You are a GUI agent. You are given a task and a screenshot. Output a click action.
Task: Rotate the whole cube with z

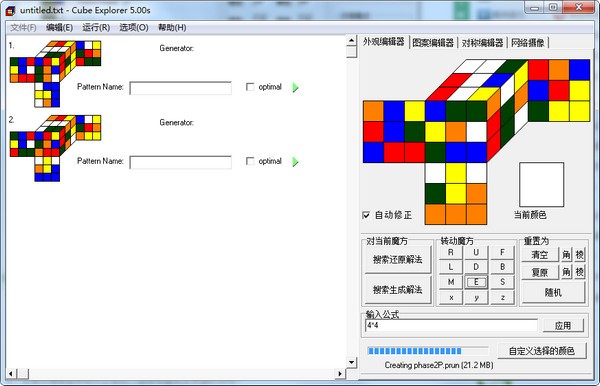click(502, 298)
